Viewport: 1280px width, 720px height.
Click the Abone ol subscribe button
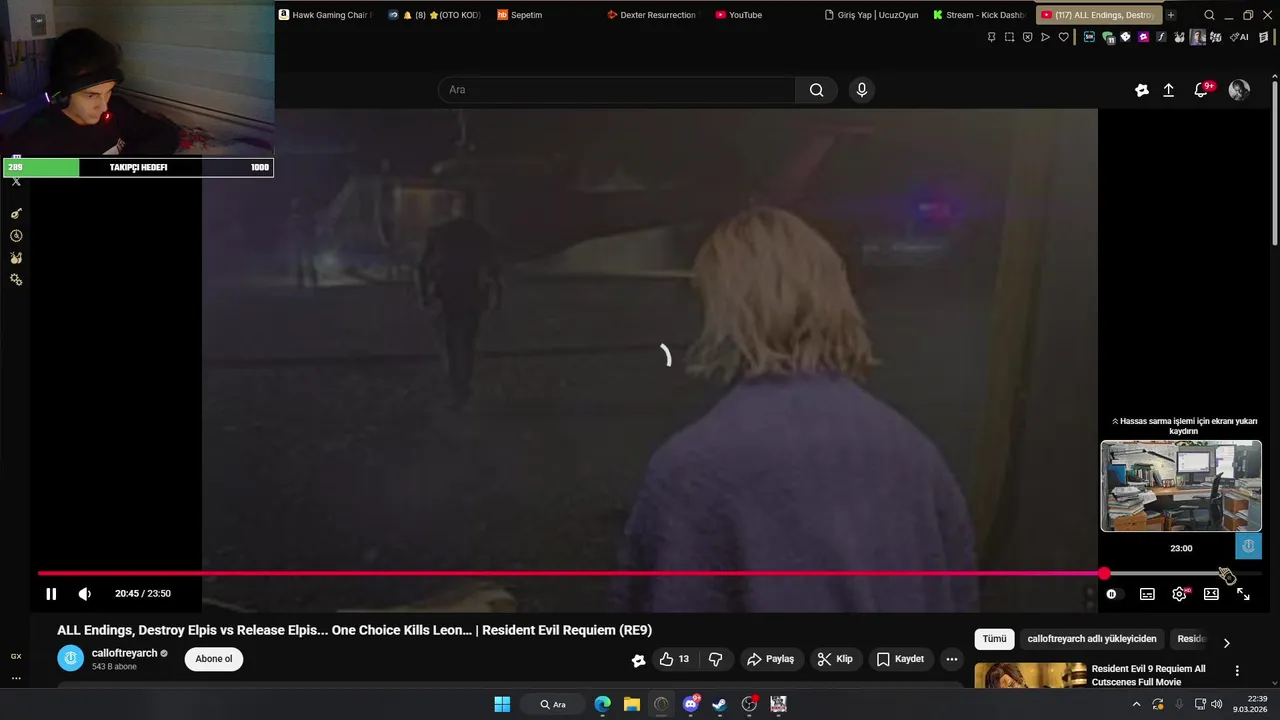[x=214, y=659]
